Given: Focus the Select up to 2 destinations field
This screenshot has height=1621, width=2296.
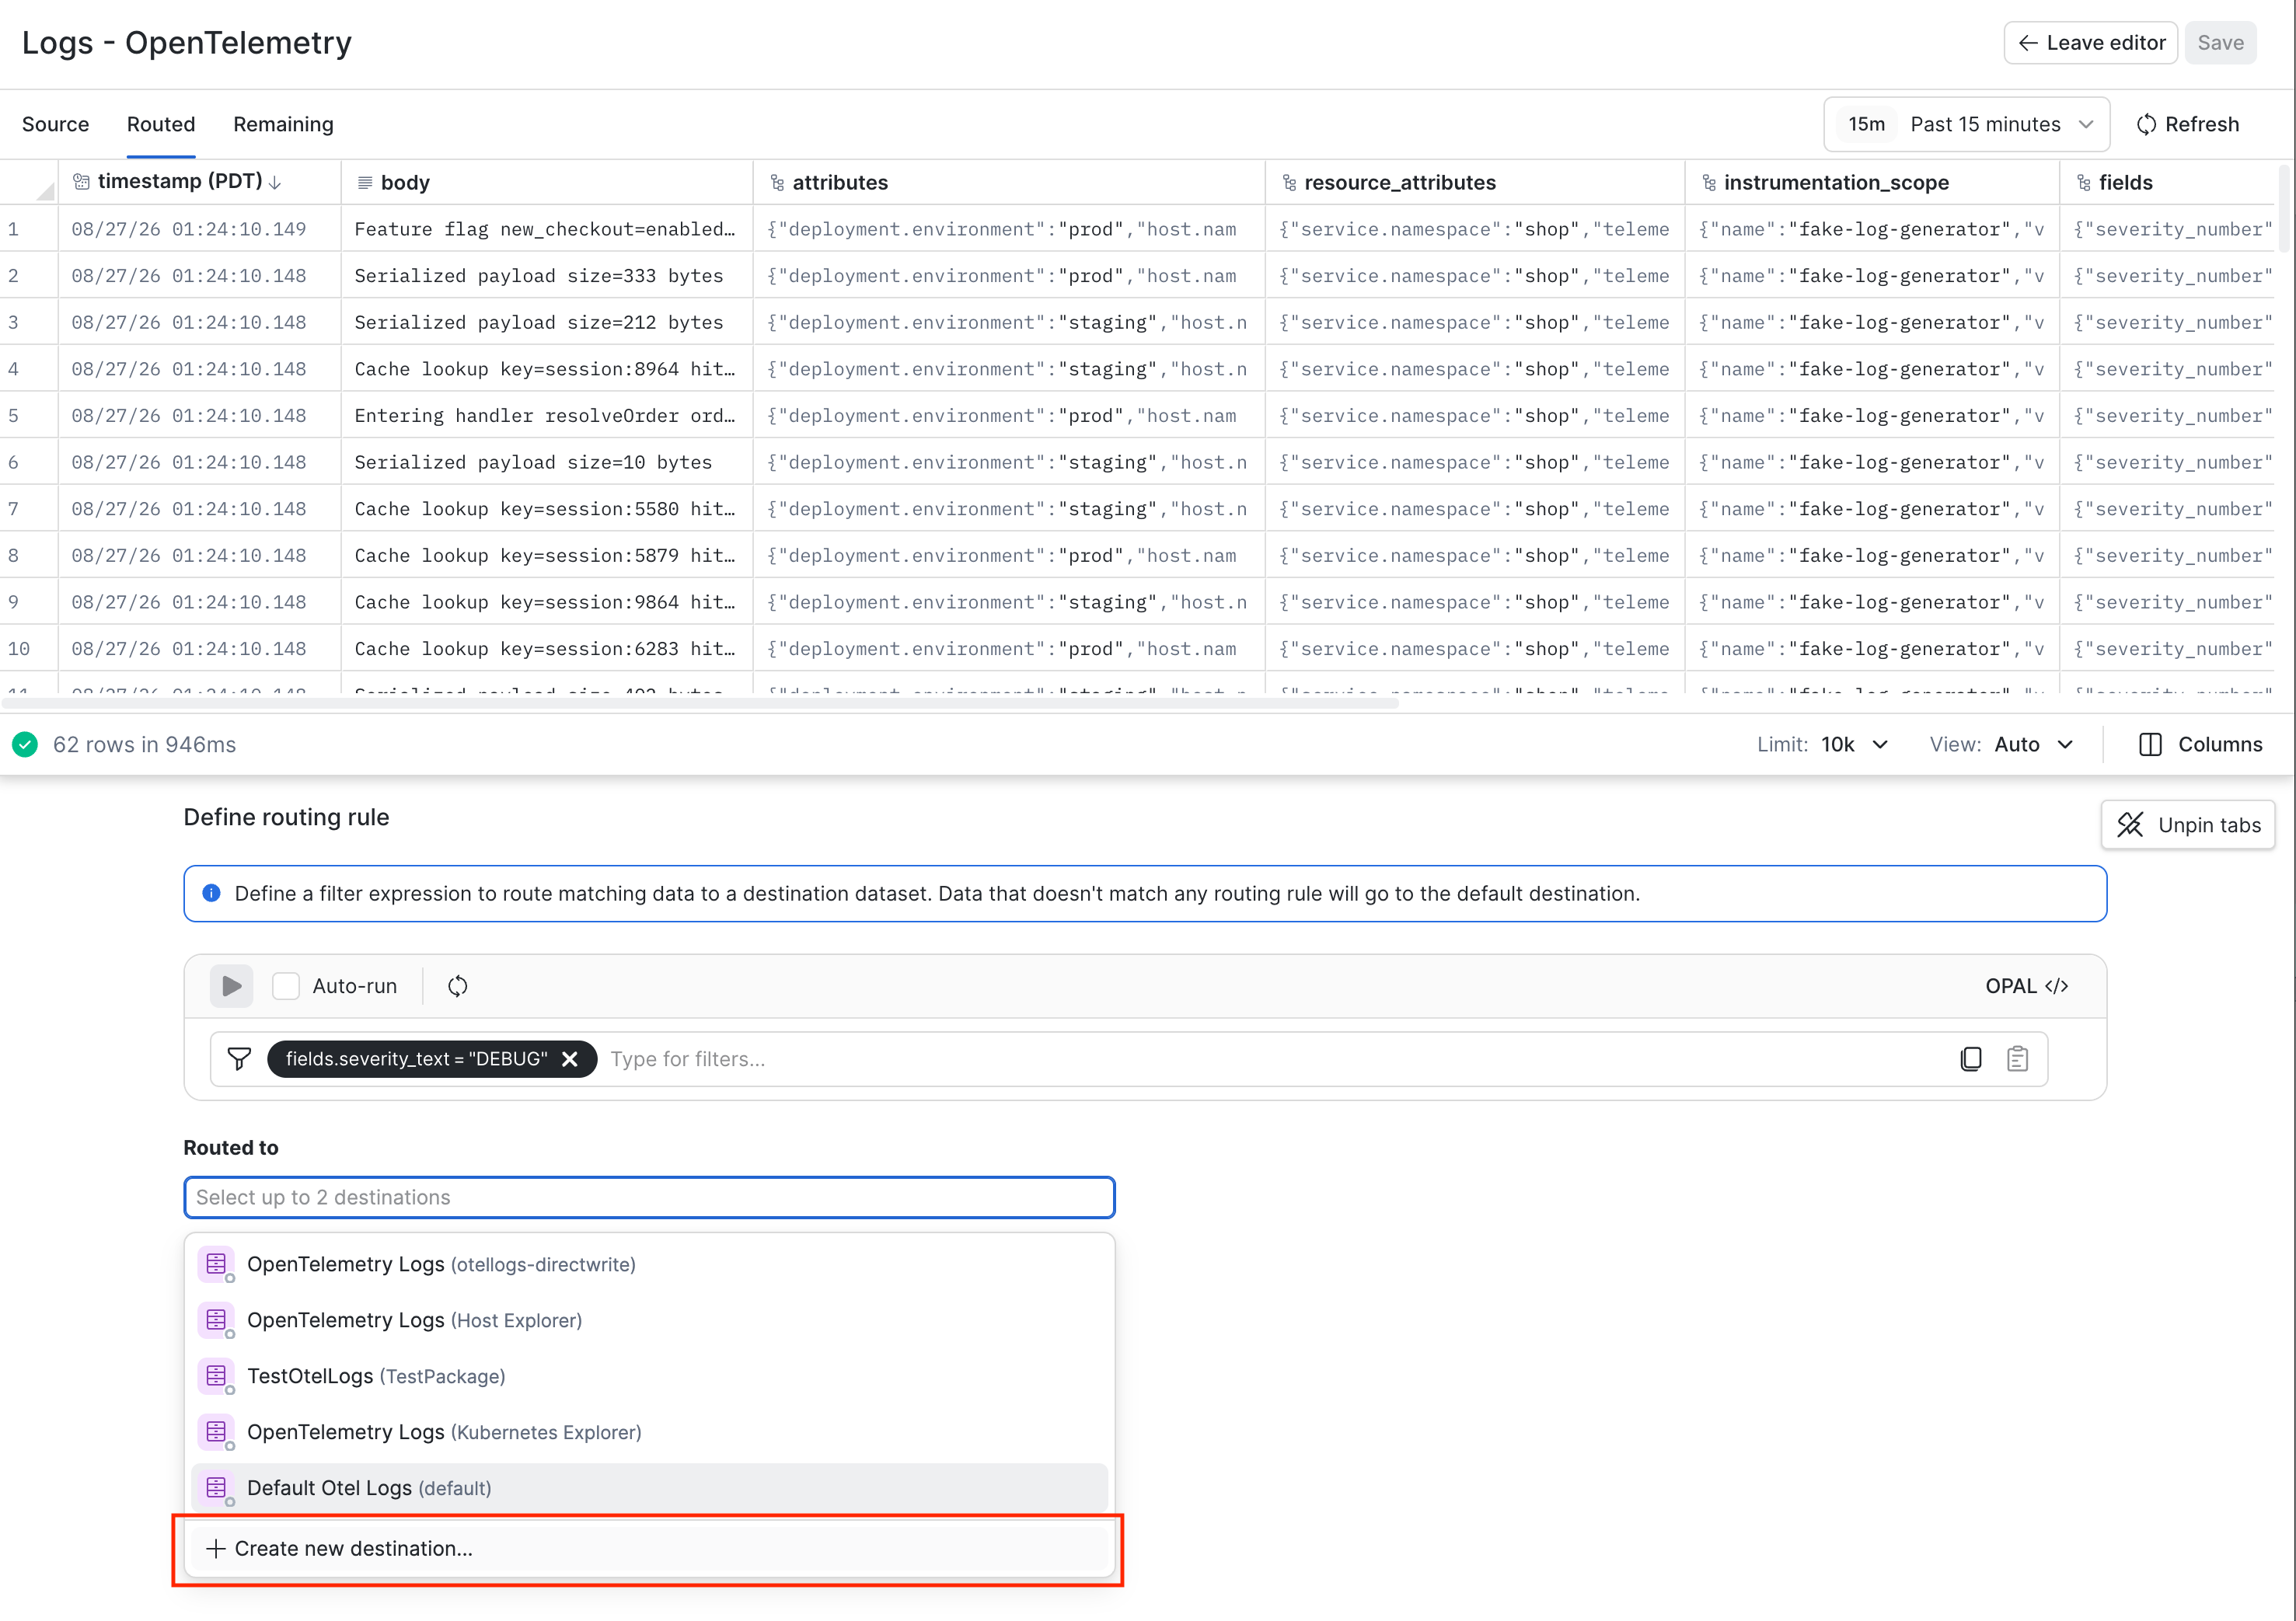Looking at the screenshot, I should pos(649,1197).
